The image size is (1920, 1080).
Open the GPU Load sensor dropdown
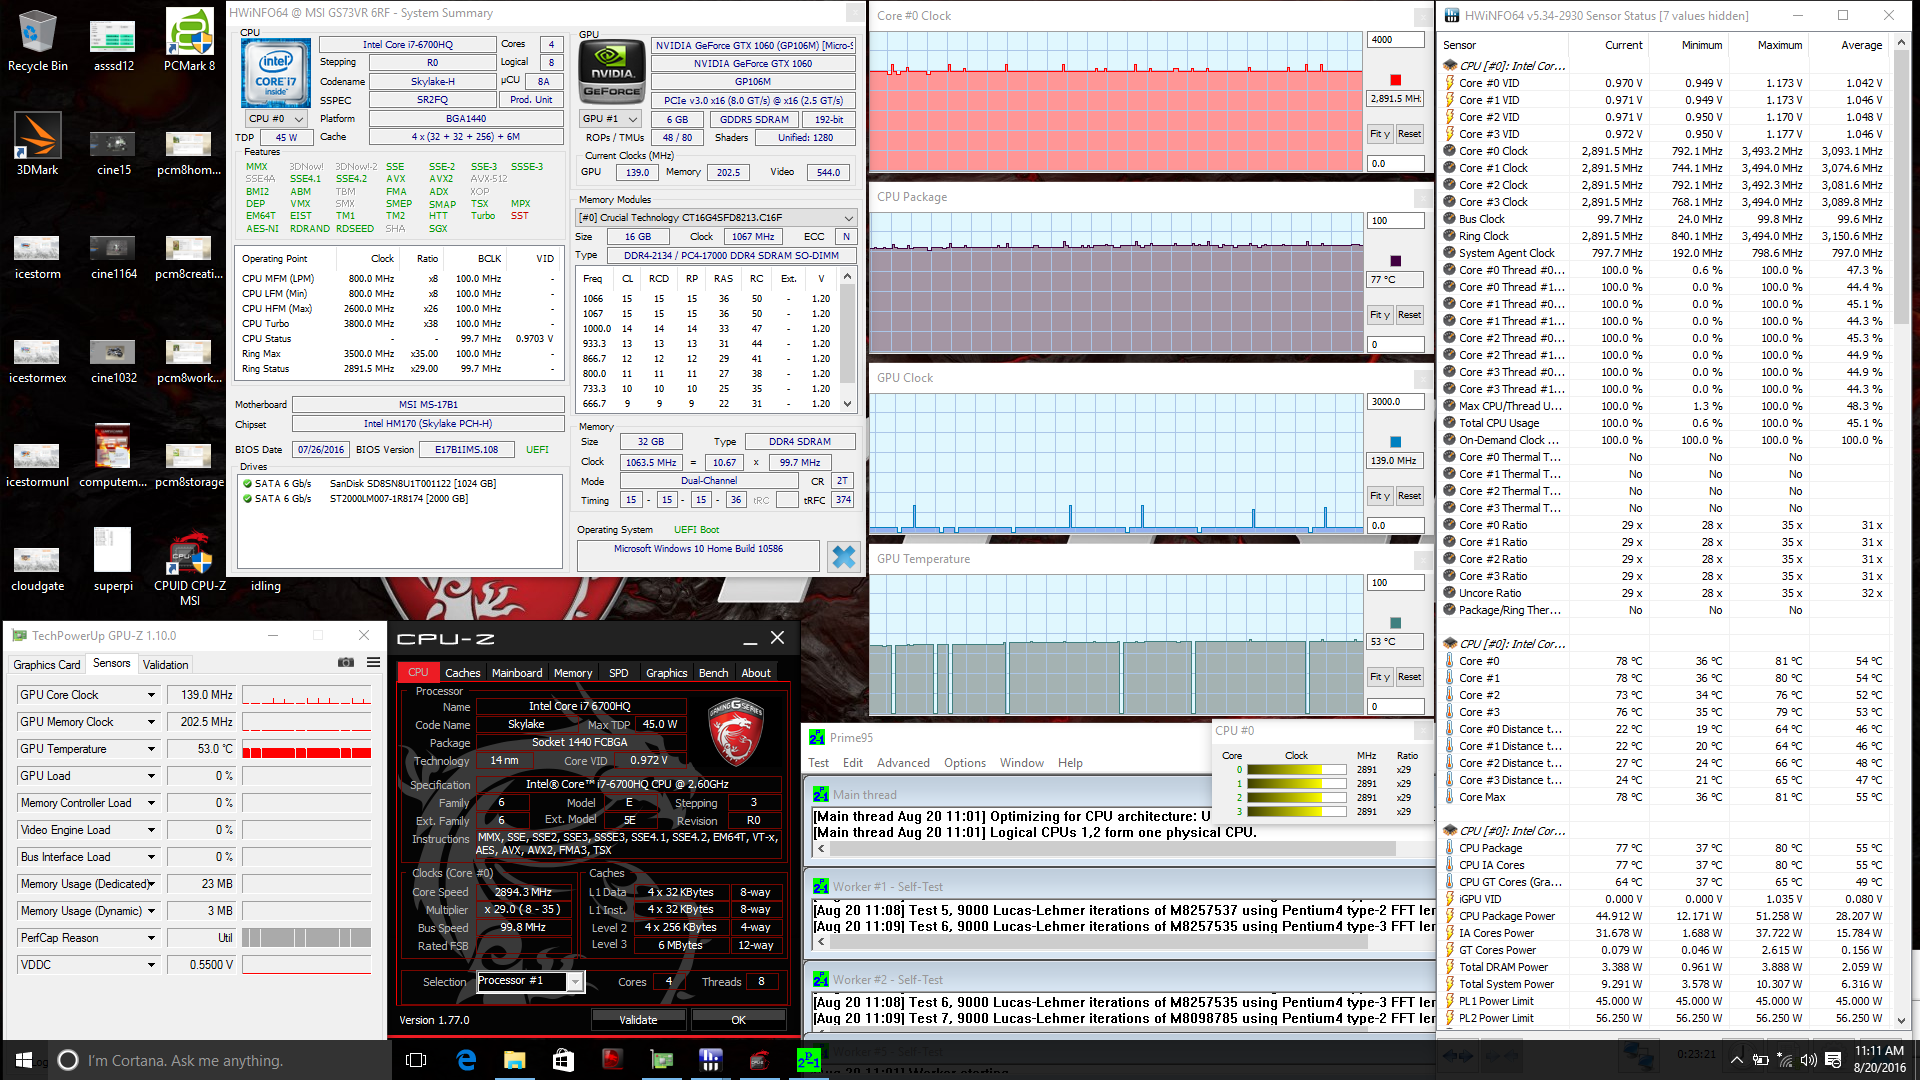[151, 776]
